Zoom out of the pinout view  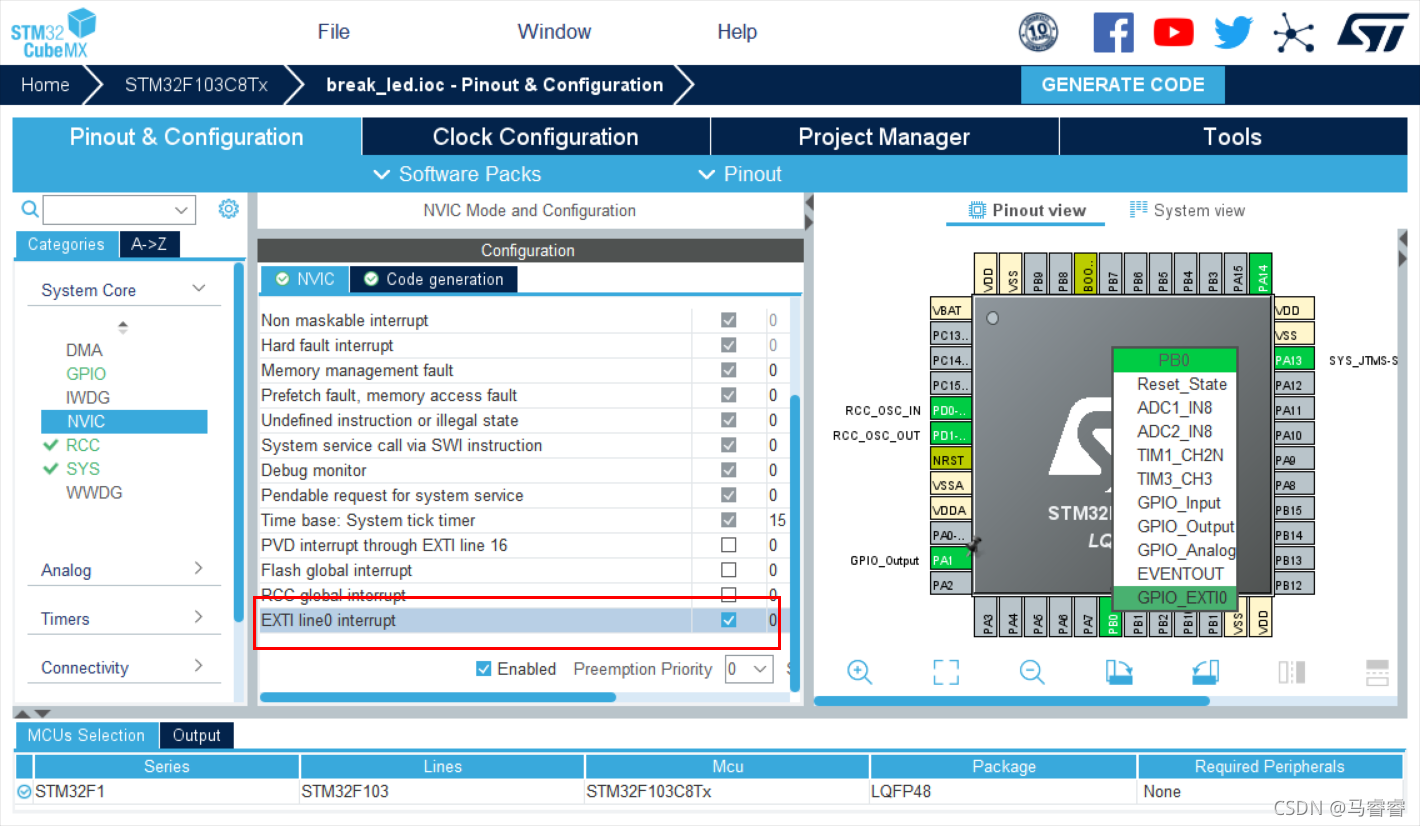click(x=1032, y=671)
